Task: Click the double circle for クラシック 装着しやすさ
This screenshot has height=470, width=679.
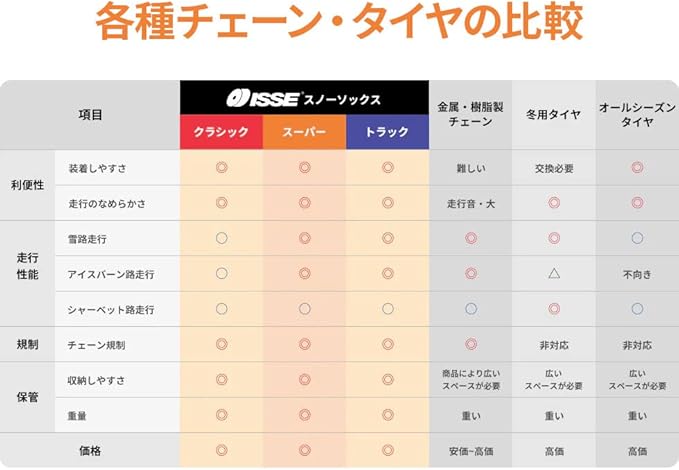Action: (x=222, y=167)
